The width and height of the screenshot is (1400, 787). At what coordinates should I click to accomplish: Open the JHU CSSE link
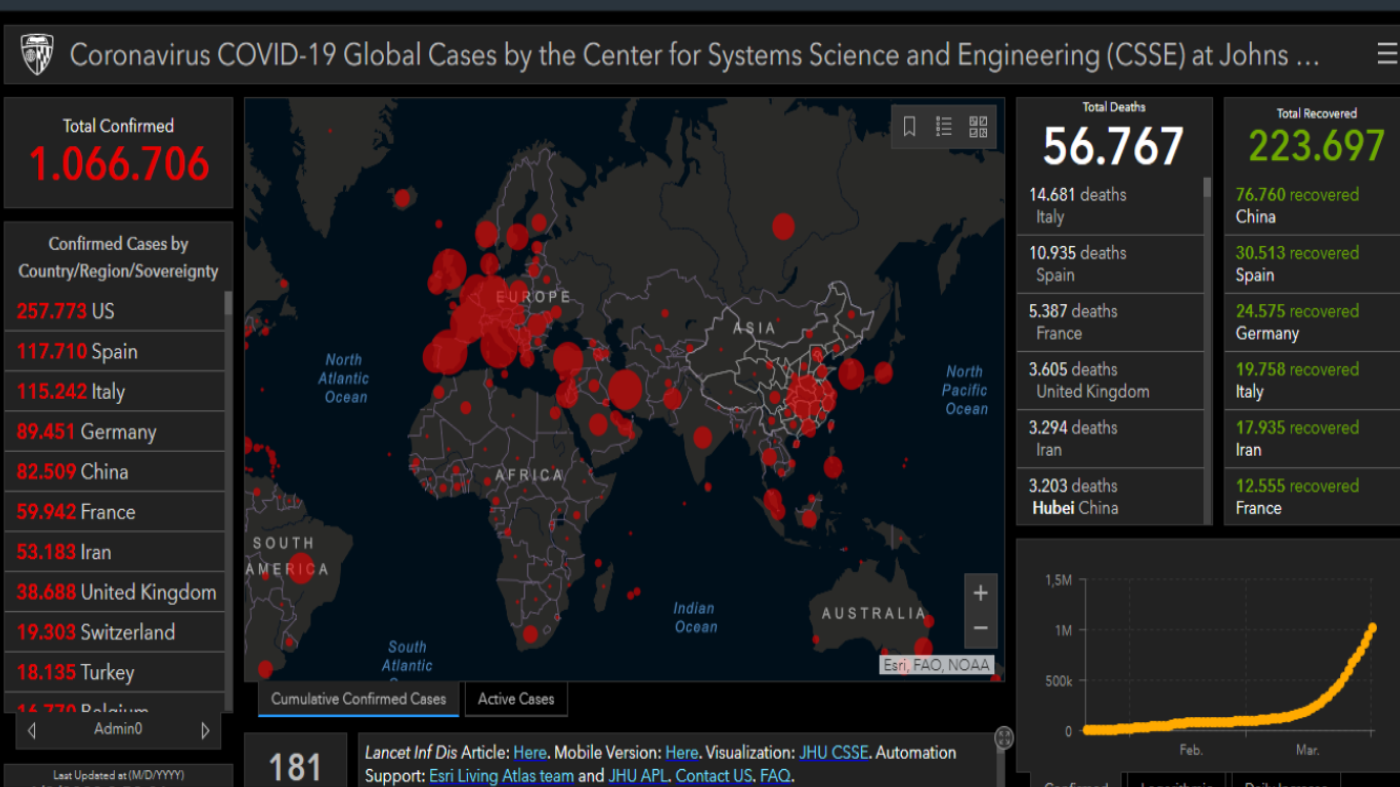[x=833, y=753]
